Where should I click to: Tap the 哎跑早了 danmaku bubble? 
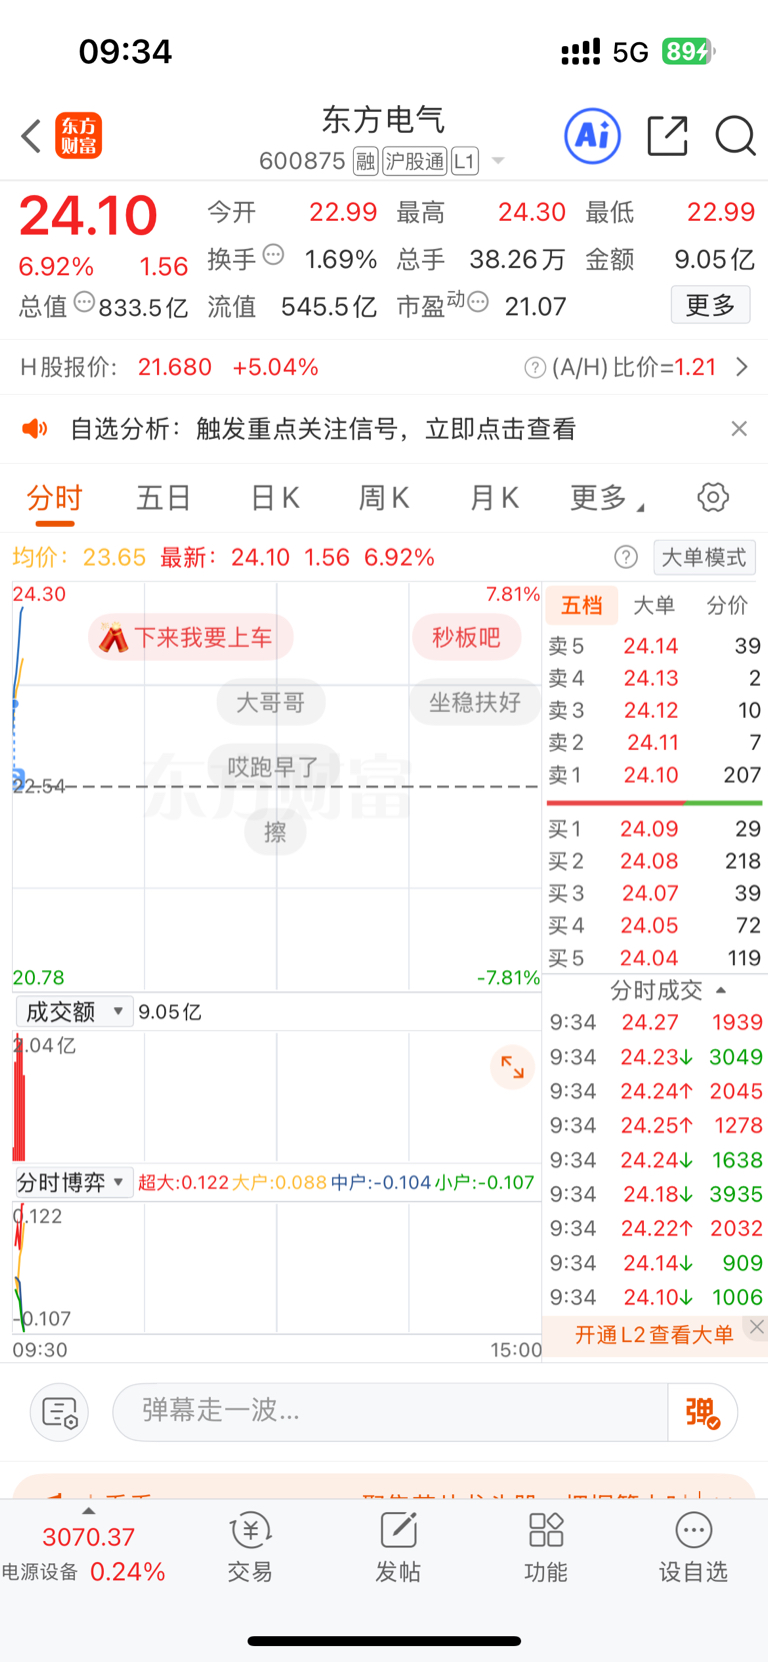[272, 767]
